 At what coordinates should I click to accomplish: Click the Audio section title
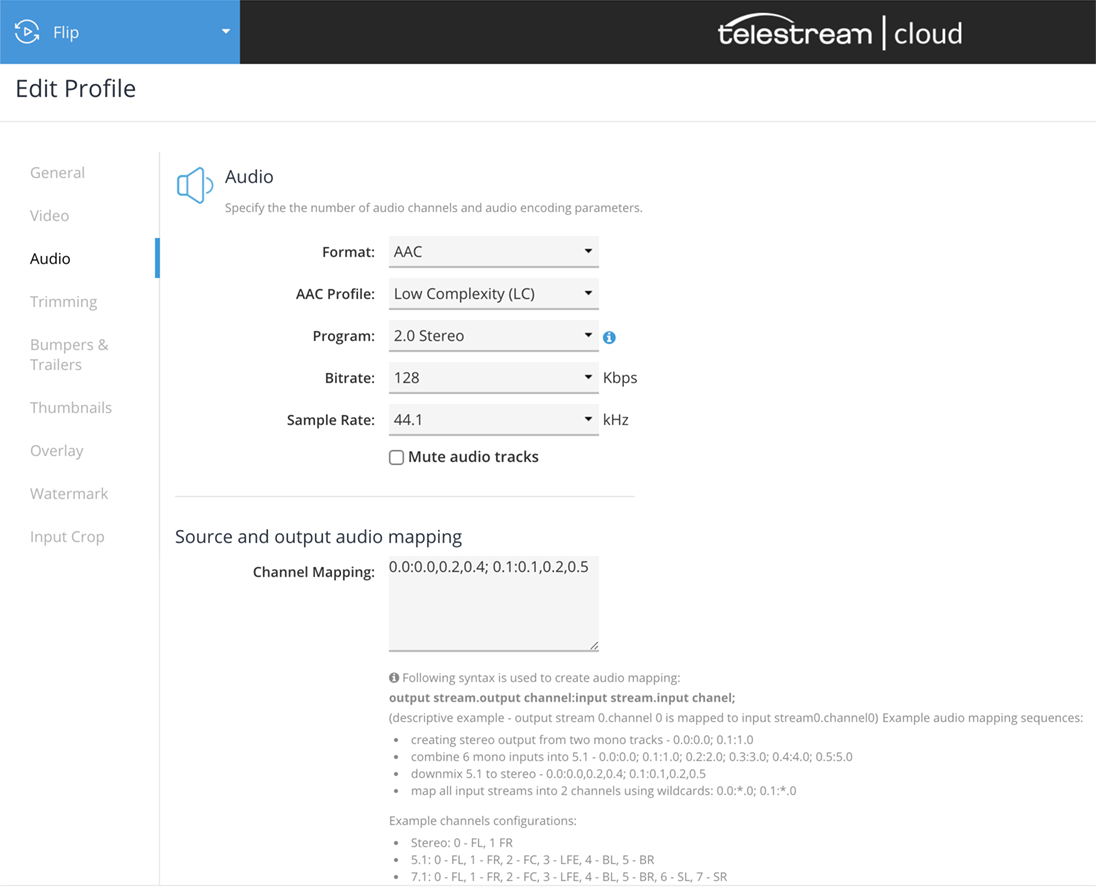249,176
